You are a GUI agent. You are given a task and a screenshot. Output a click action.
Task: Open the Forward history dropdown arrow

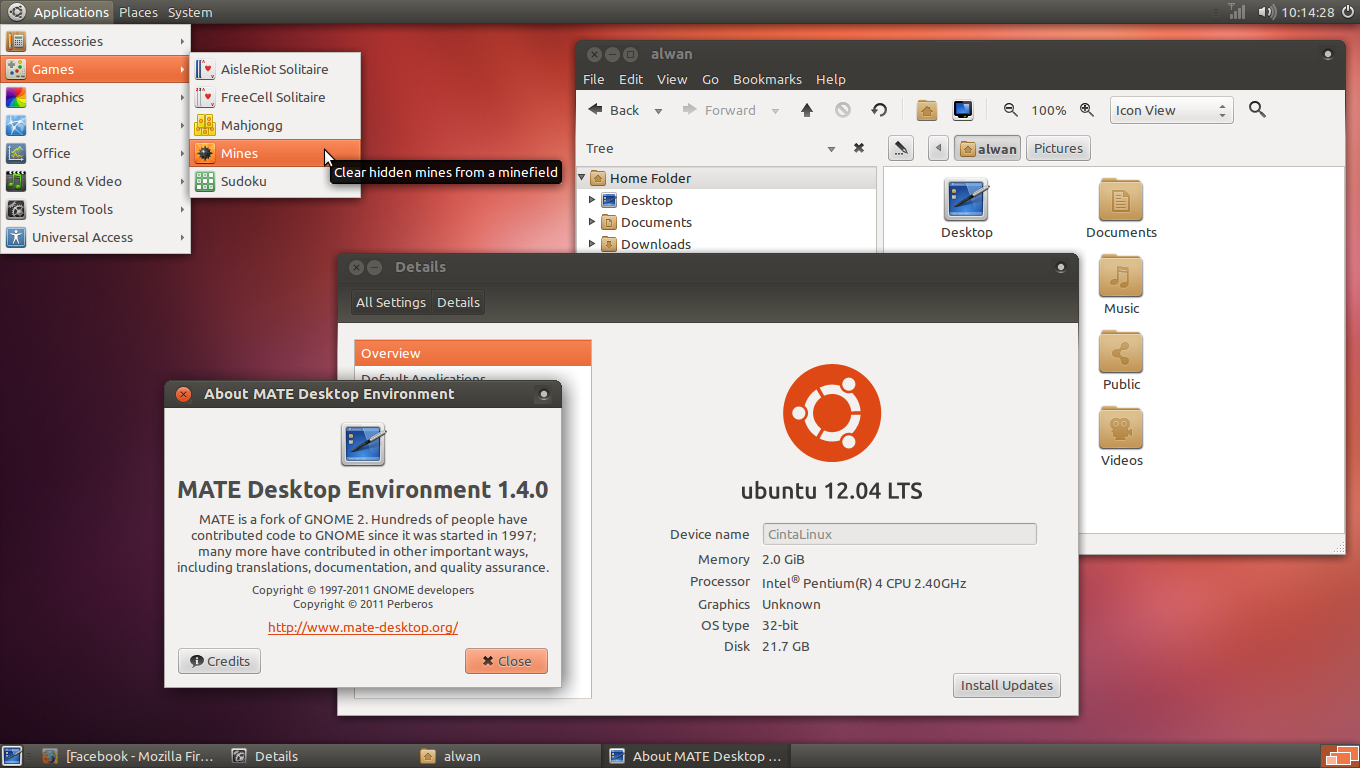click(x=775, y=111)
